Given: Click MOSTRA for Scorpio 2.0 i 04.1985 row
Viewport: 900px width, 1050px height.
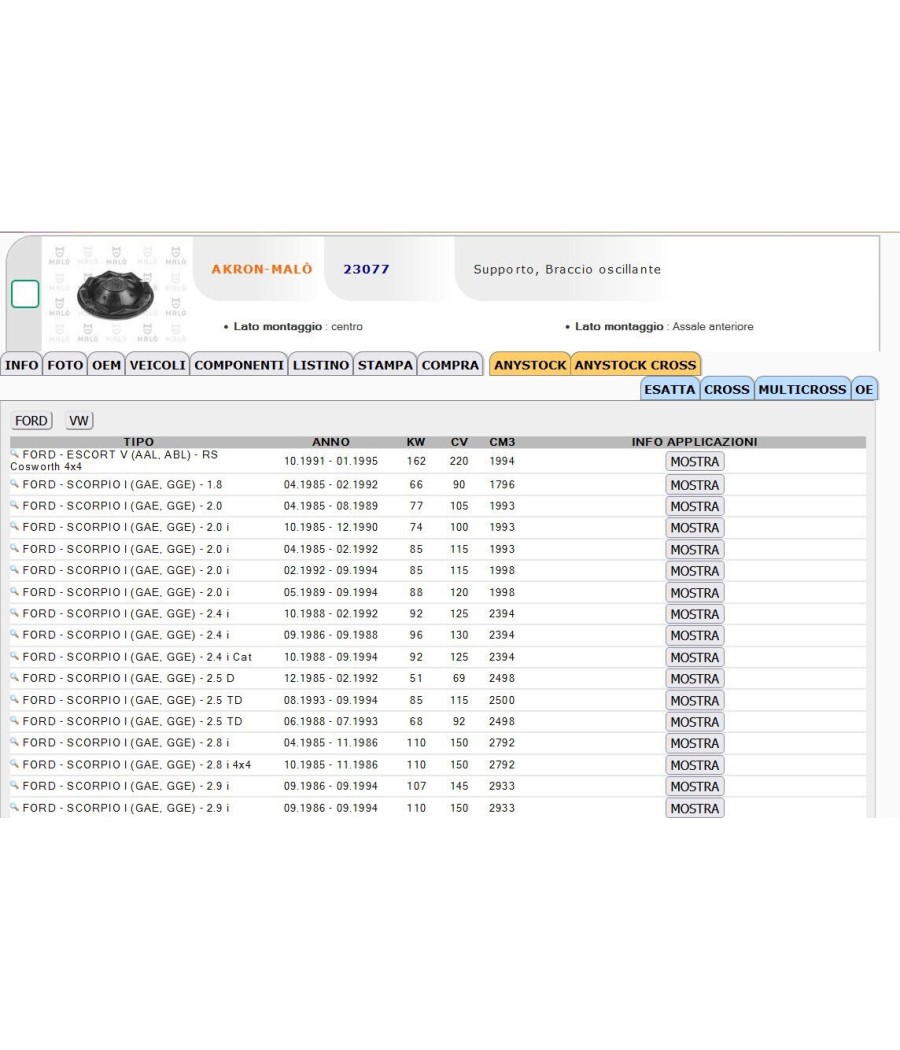Looking at the screenshot, I should 694,549.
